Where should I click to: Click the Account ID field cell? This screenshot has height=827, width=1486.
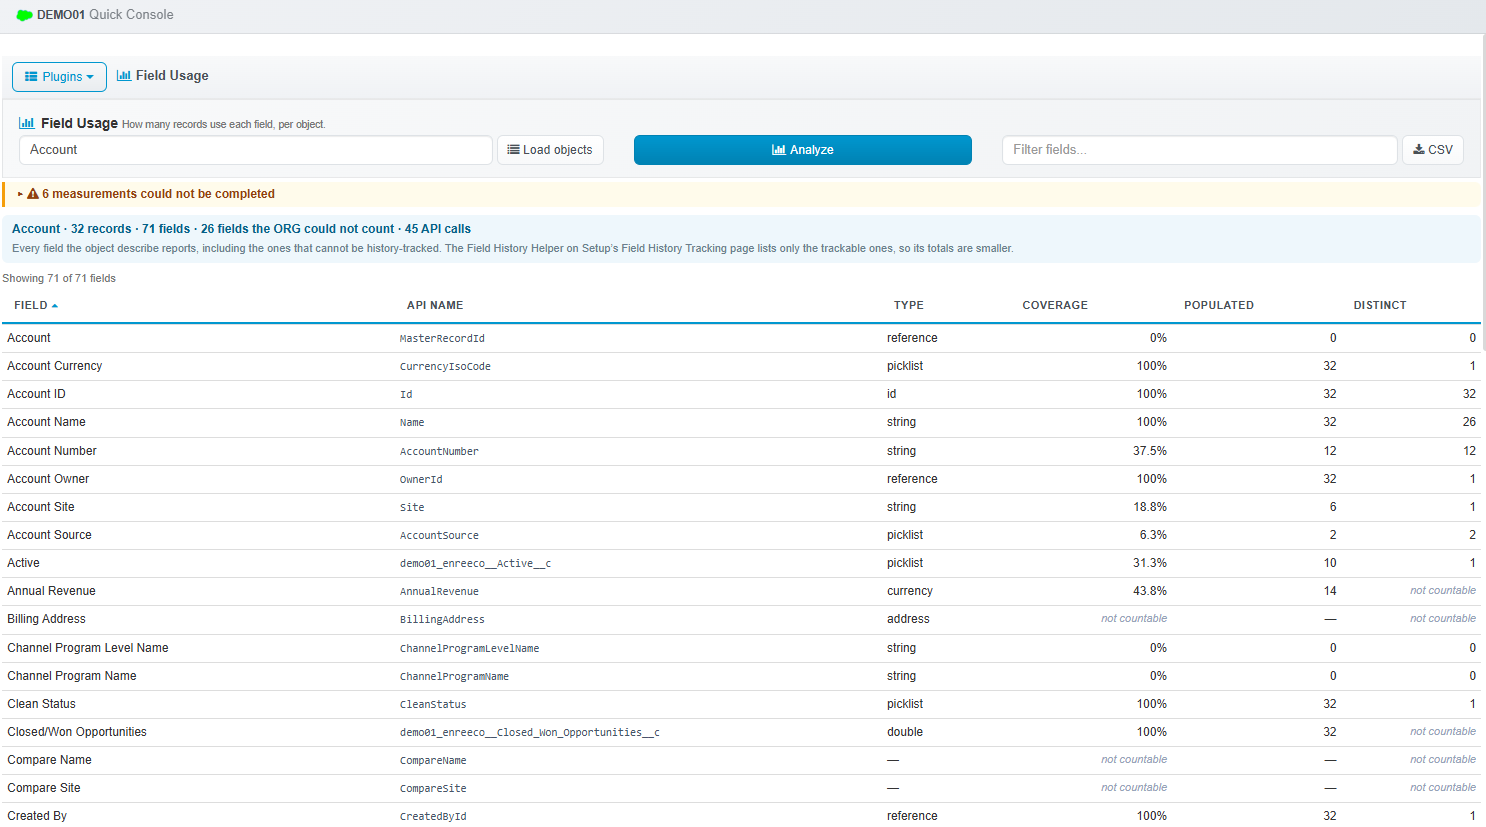point(36,394)
